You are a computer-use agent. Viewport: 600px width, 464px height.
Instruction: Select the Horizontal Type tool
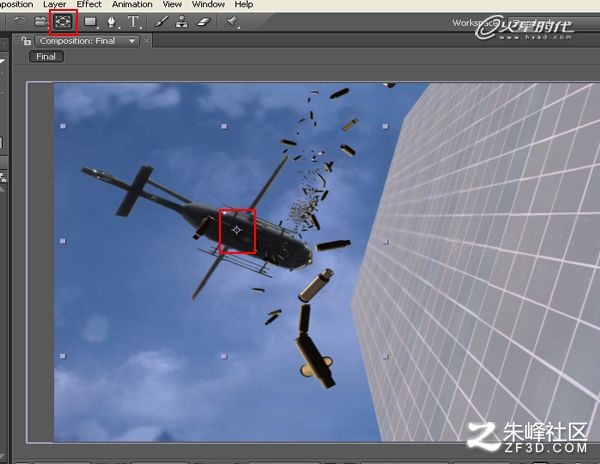[x=134, y=22]
